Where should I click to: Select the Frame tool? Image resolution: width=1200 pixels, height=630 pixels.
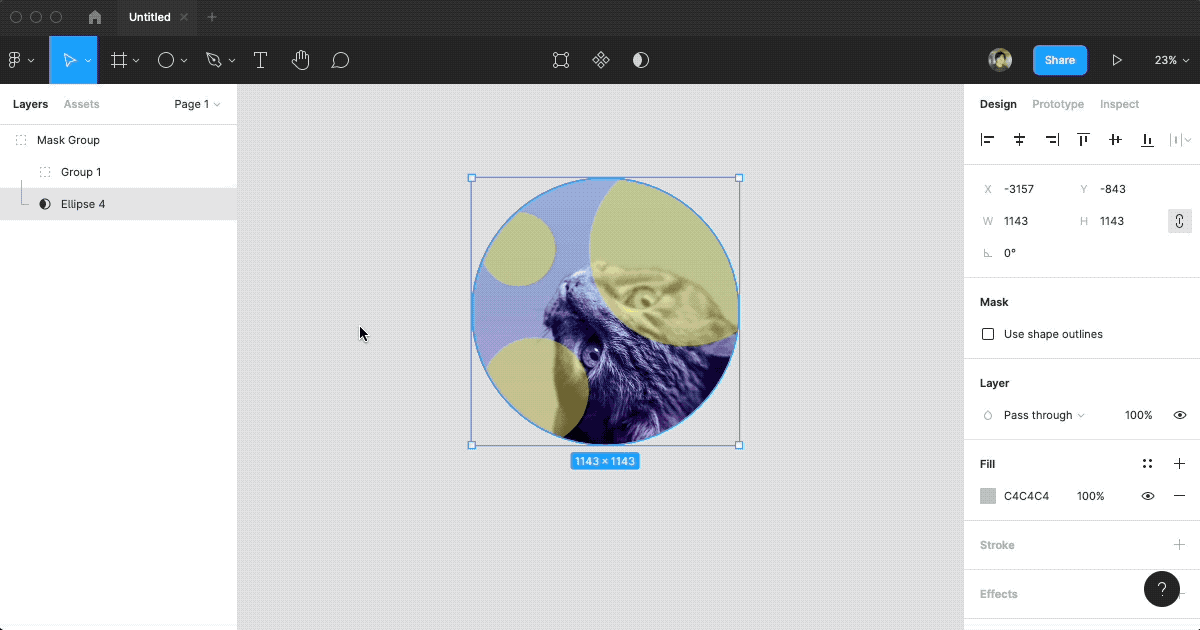tap(119, 59)
